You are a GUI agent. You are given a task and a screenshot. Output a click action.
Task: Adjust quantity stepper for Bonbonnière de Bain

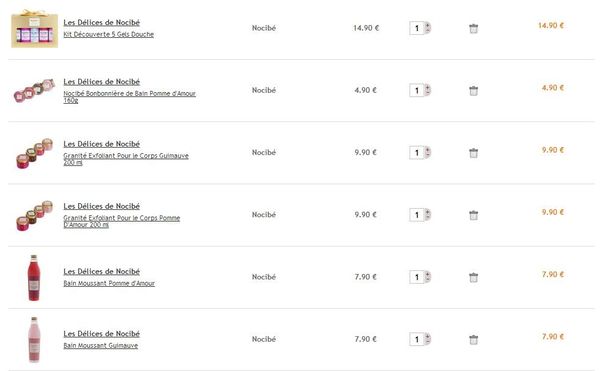click(428, 90)
